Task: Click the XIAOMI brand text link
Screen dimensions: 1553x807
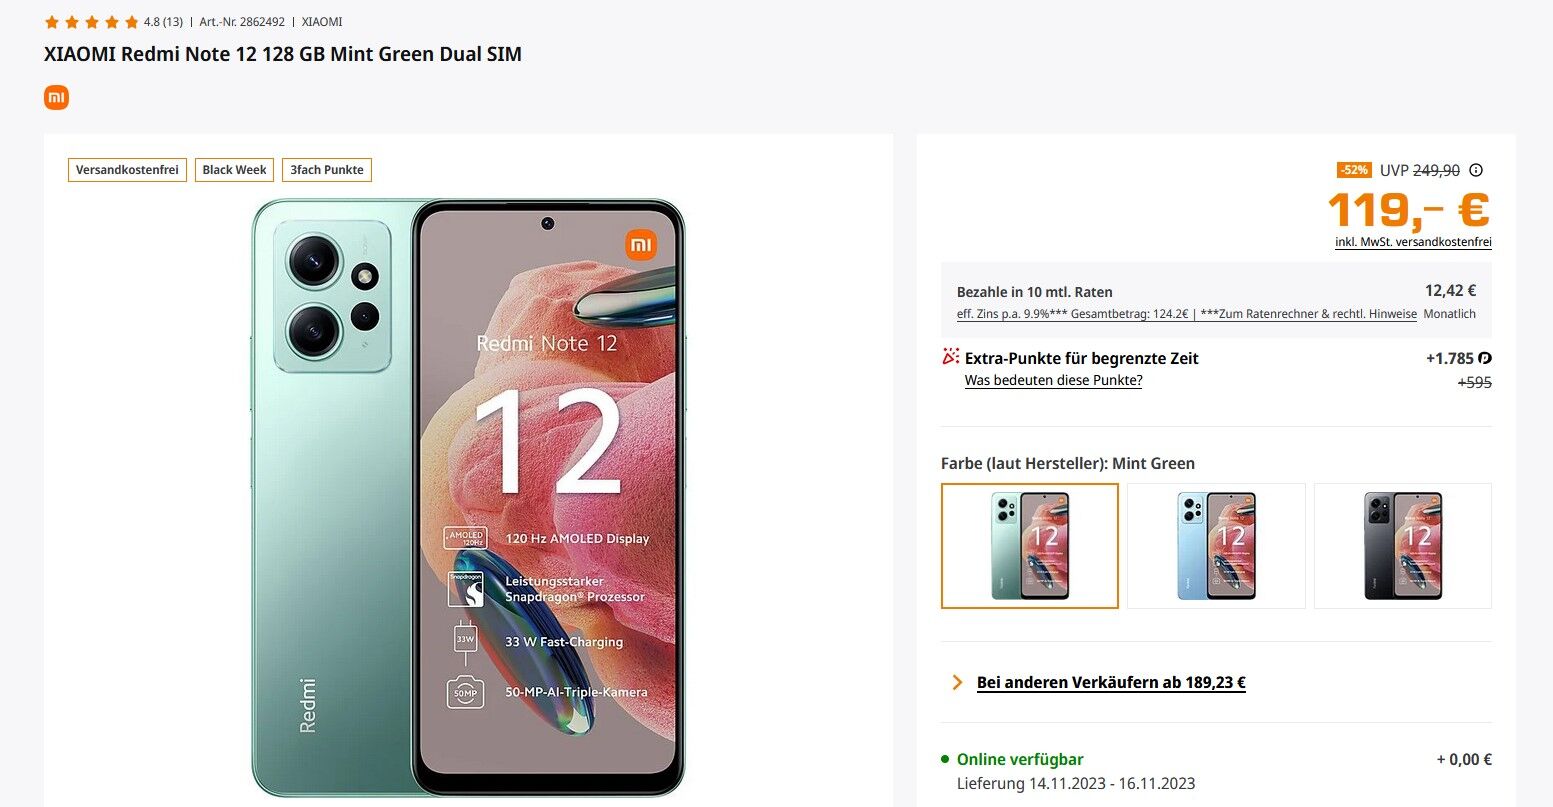Action: 322,21
